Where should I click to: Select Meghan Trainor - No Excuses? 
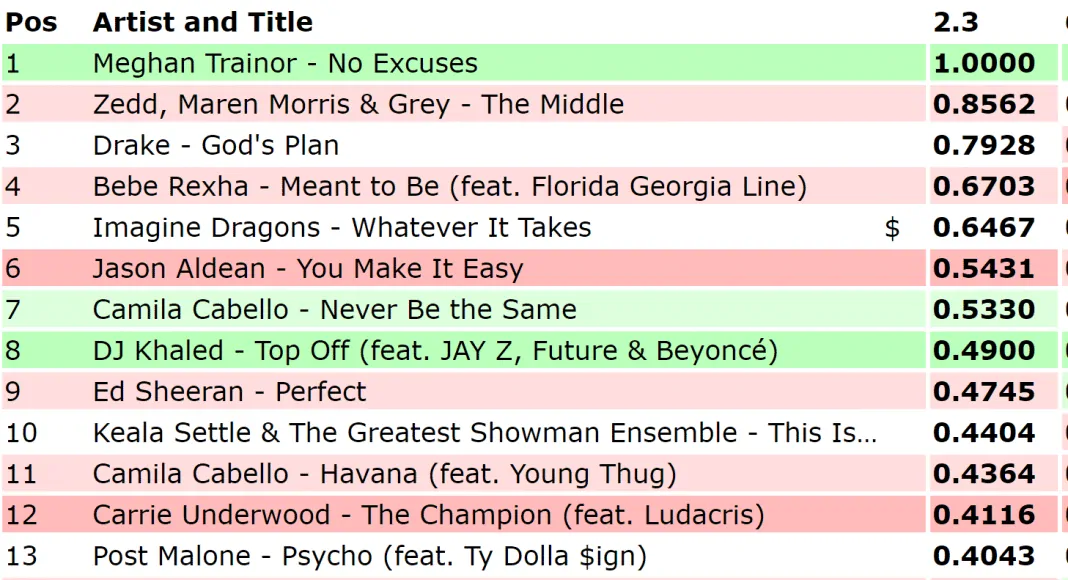pos(285,64)
